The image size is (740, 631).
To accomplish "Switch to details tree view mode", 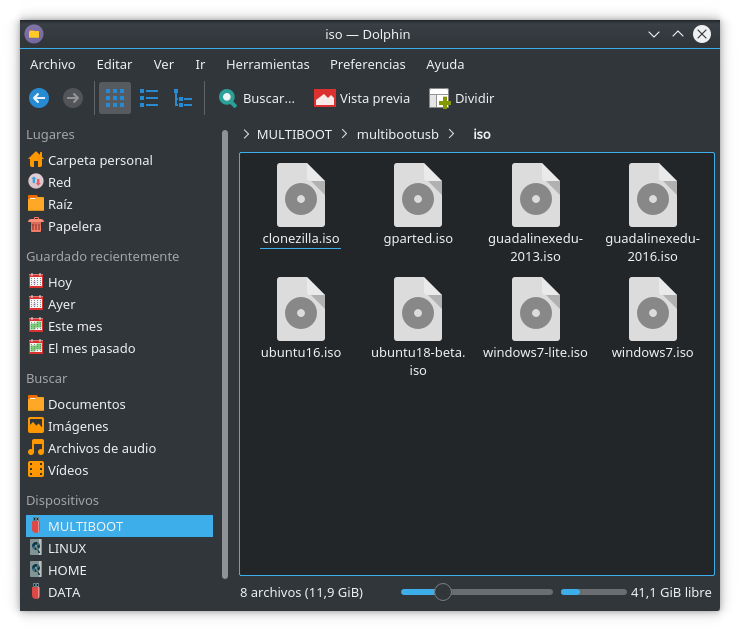I will coord(183,98).
